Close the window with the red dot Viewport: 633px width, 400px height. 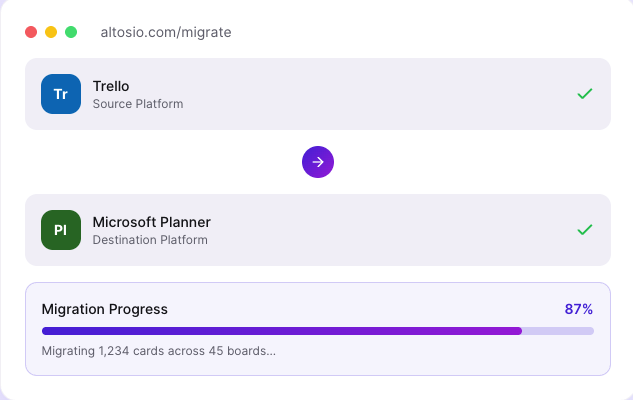(31, 32)
